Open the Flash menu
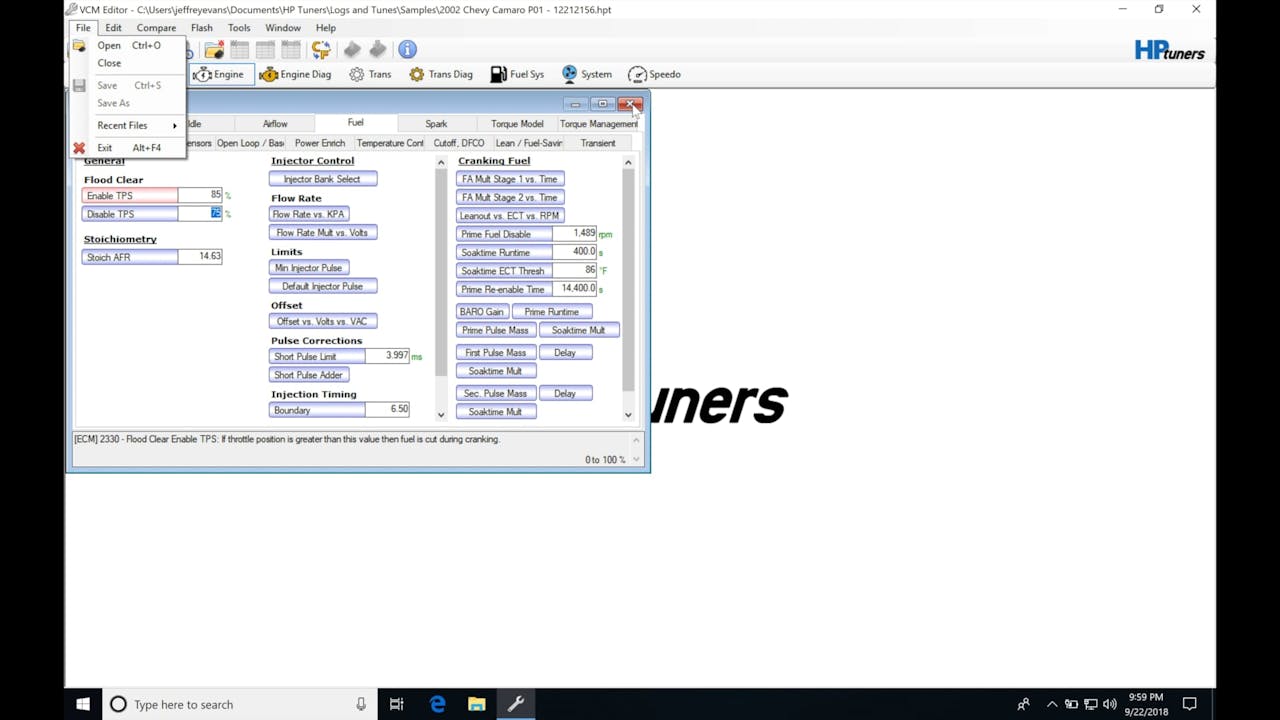 [x=202, y=27]
